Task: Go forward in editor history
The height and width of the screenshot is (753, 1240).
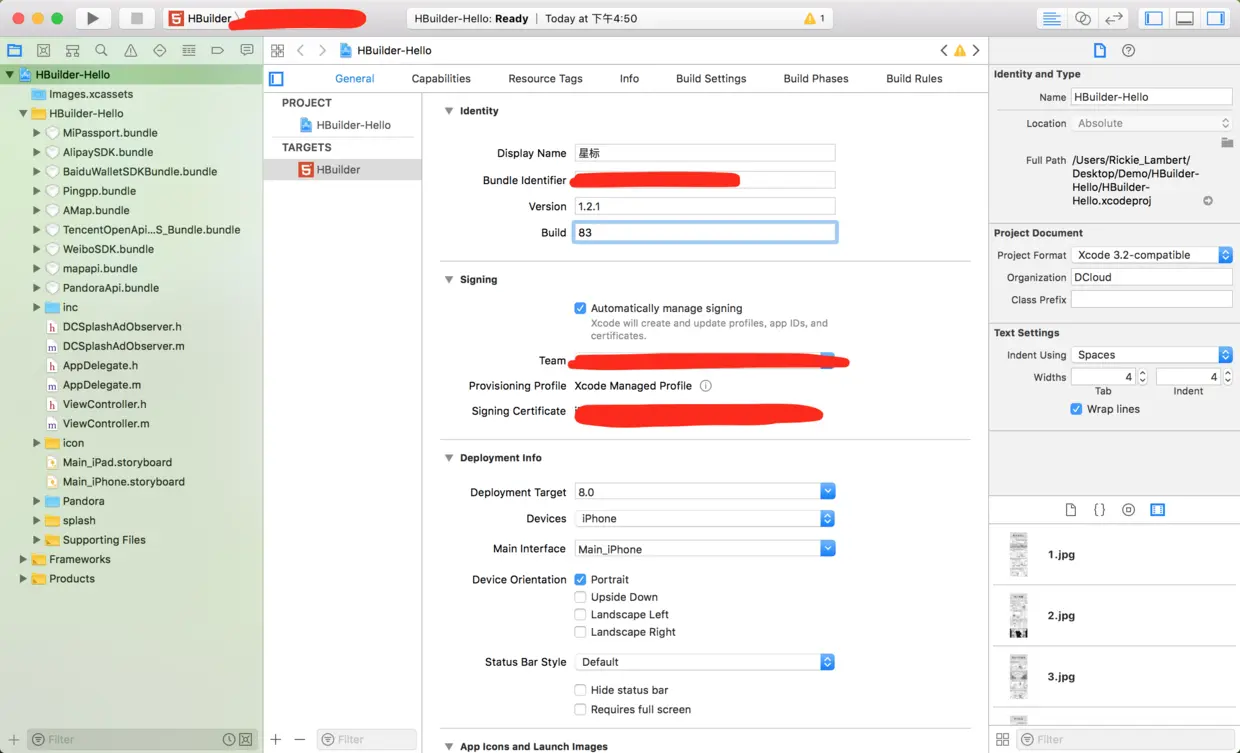Action: 322,50
